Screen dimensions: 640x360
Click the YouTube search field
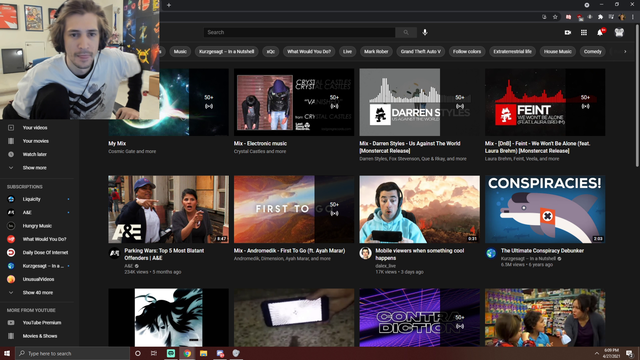tap(299, 32)
